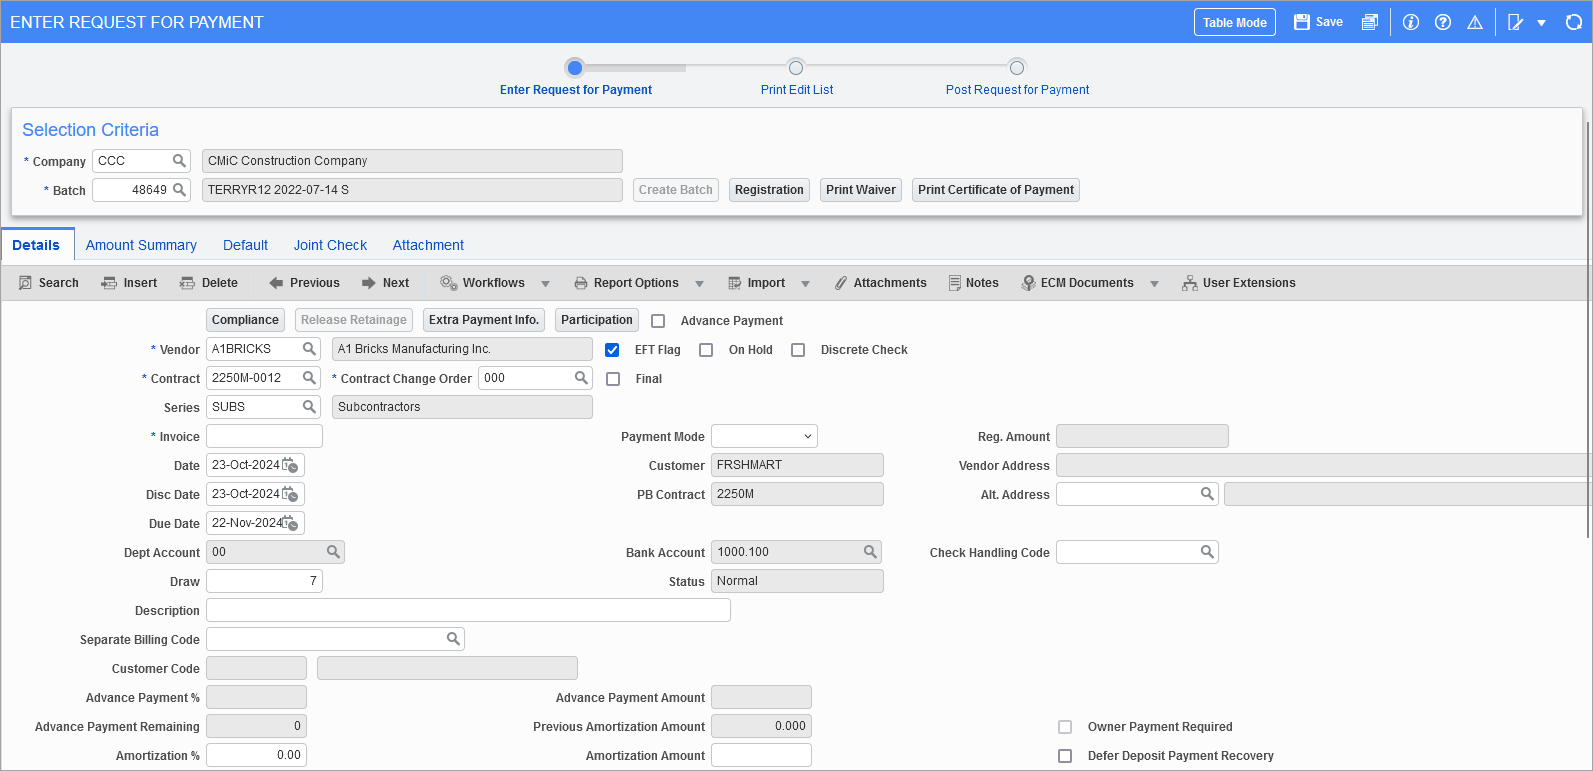Toggle the Discrete Check checkbox
Image resolution: width=1593 pixels, height=771 pixels.
click(x=798, y=350)
